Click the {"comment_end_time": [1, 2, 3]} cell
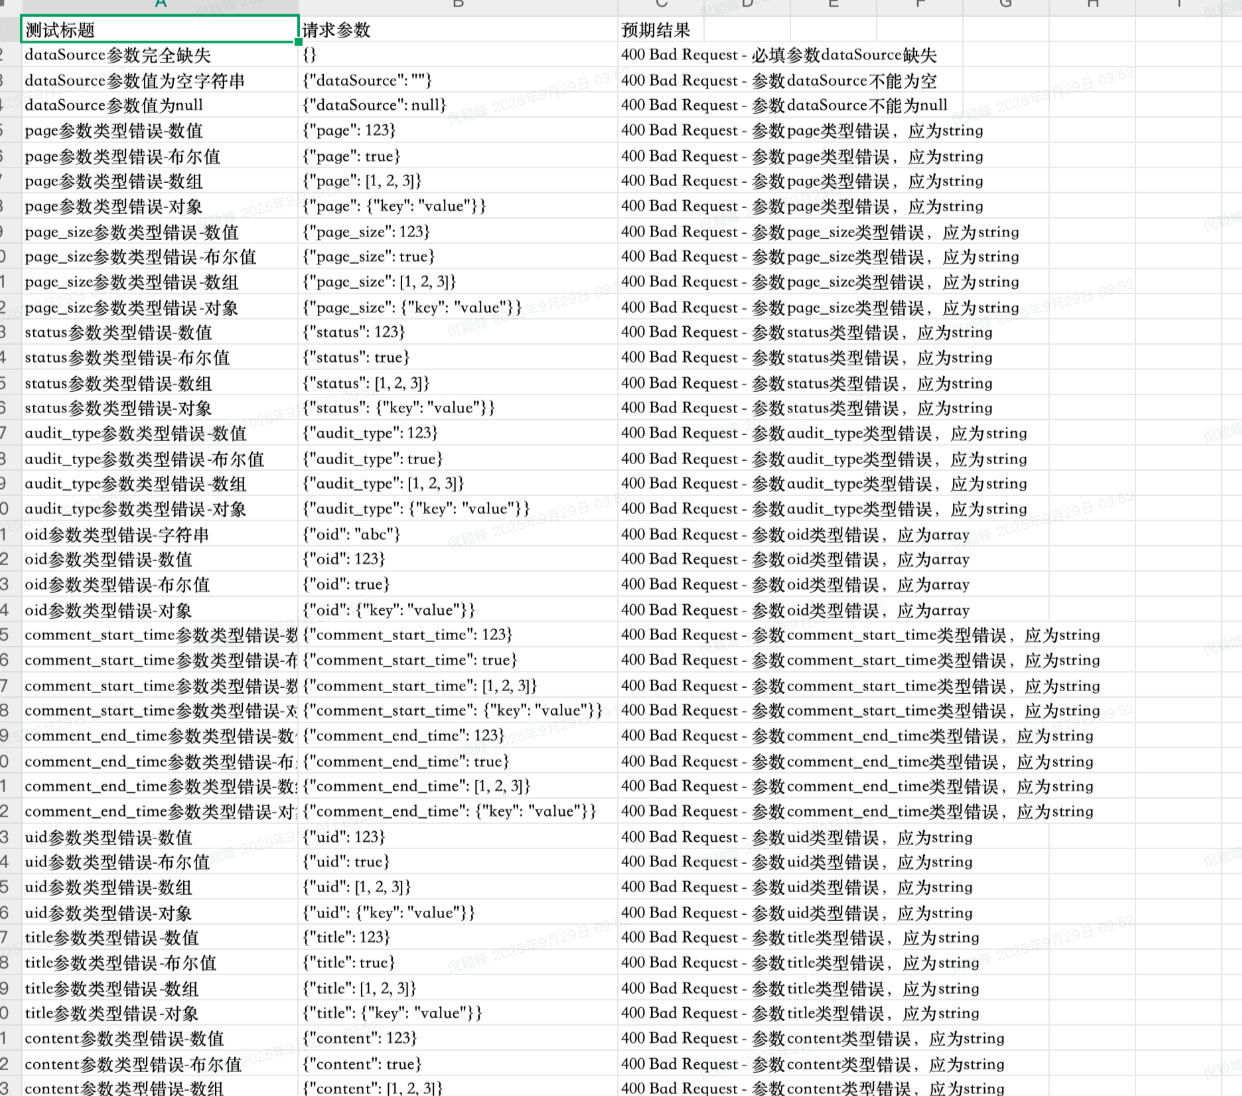Screen dimensions: 1242x1096 click(x=457, y=786)
